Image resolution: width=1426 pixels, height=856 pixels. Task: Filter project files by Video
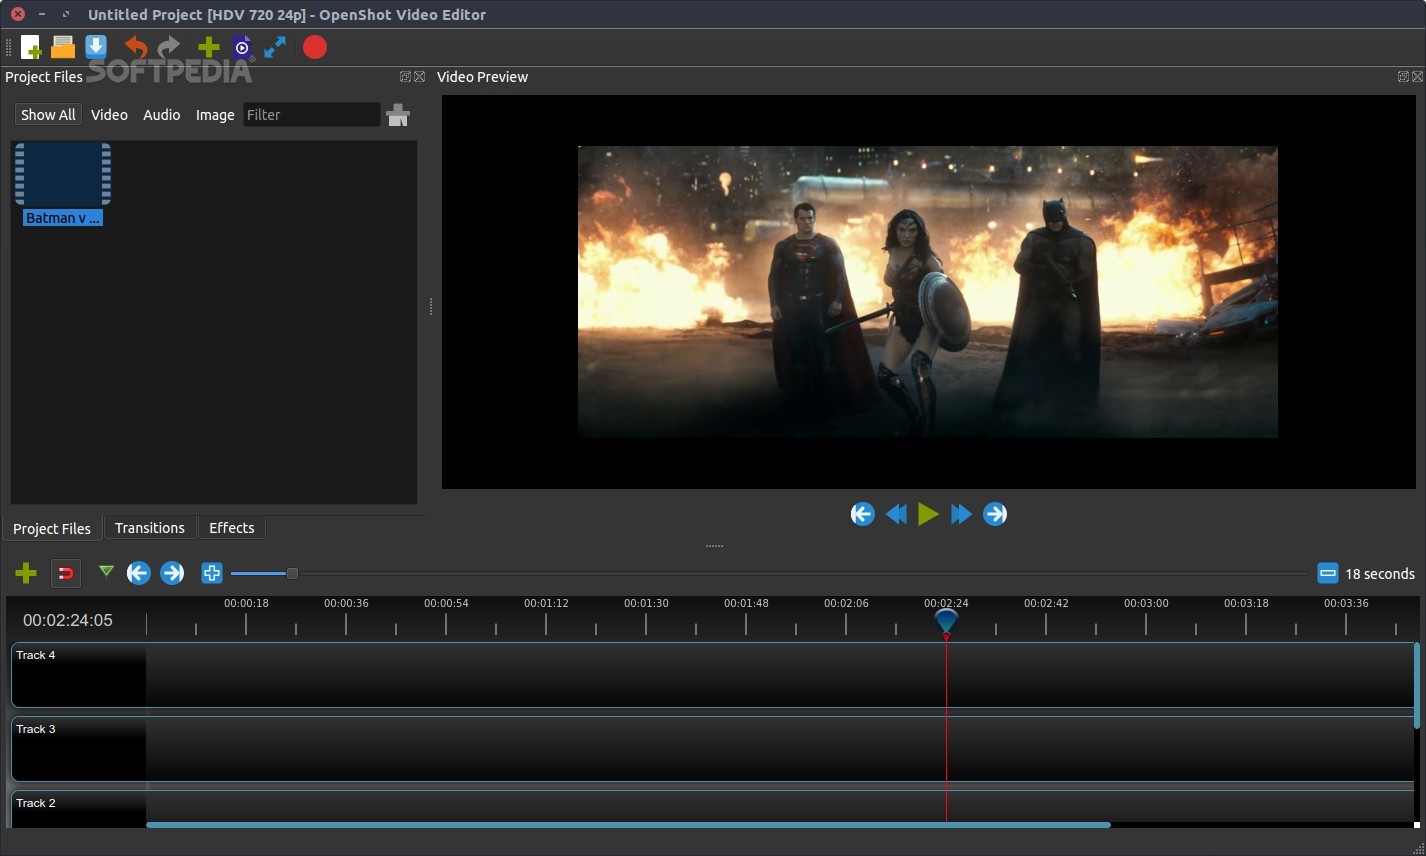click(x=109, y=115)
